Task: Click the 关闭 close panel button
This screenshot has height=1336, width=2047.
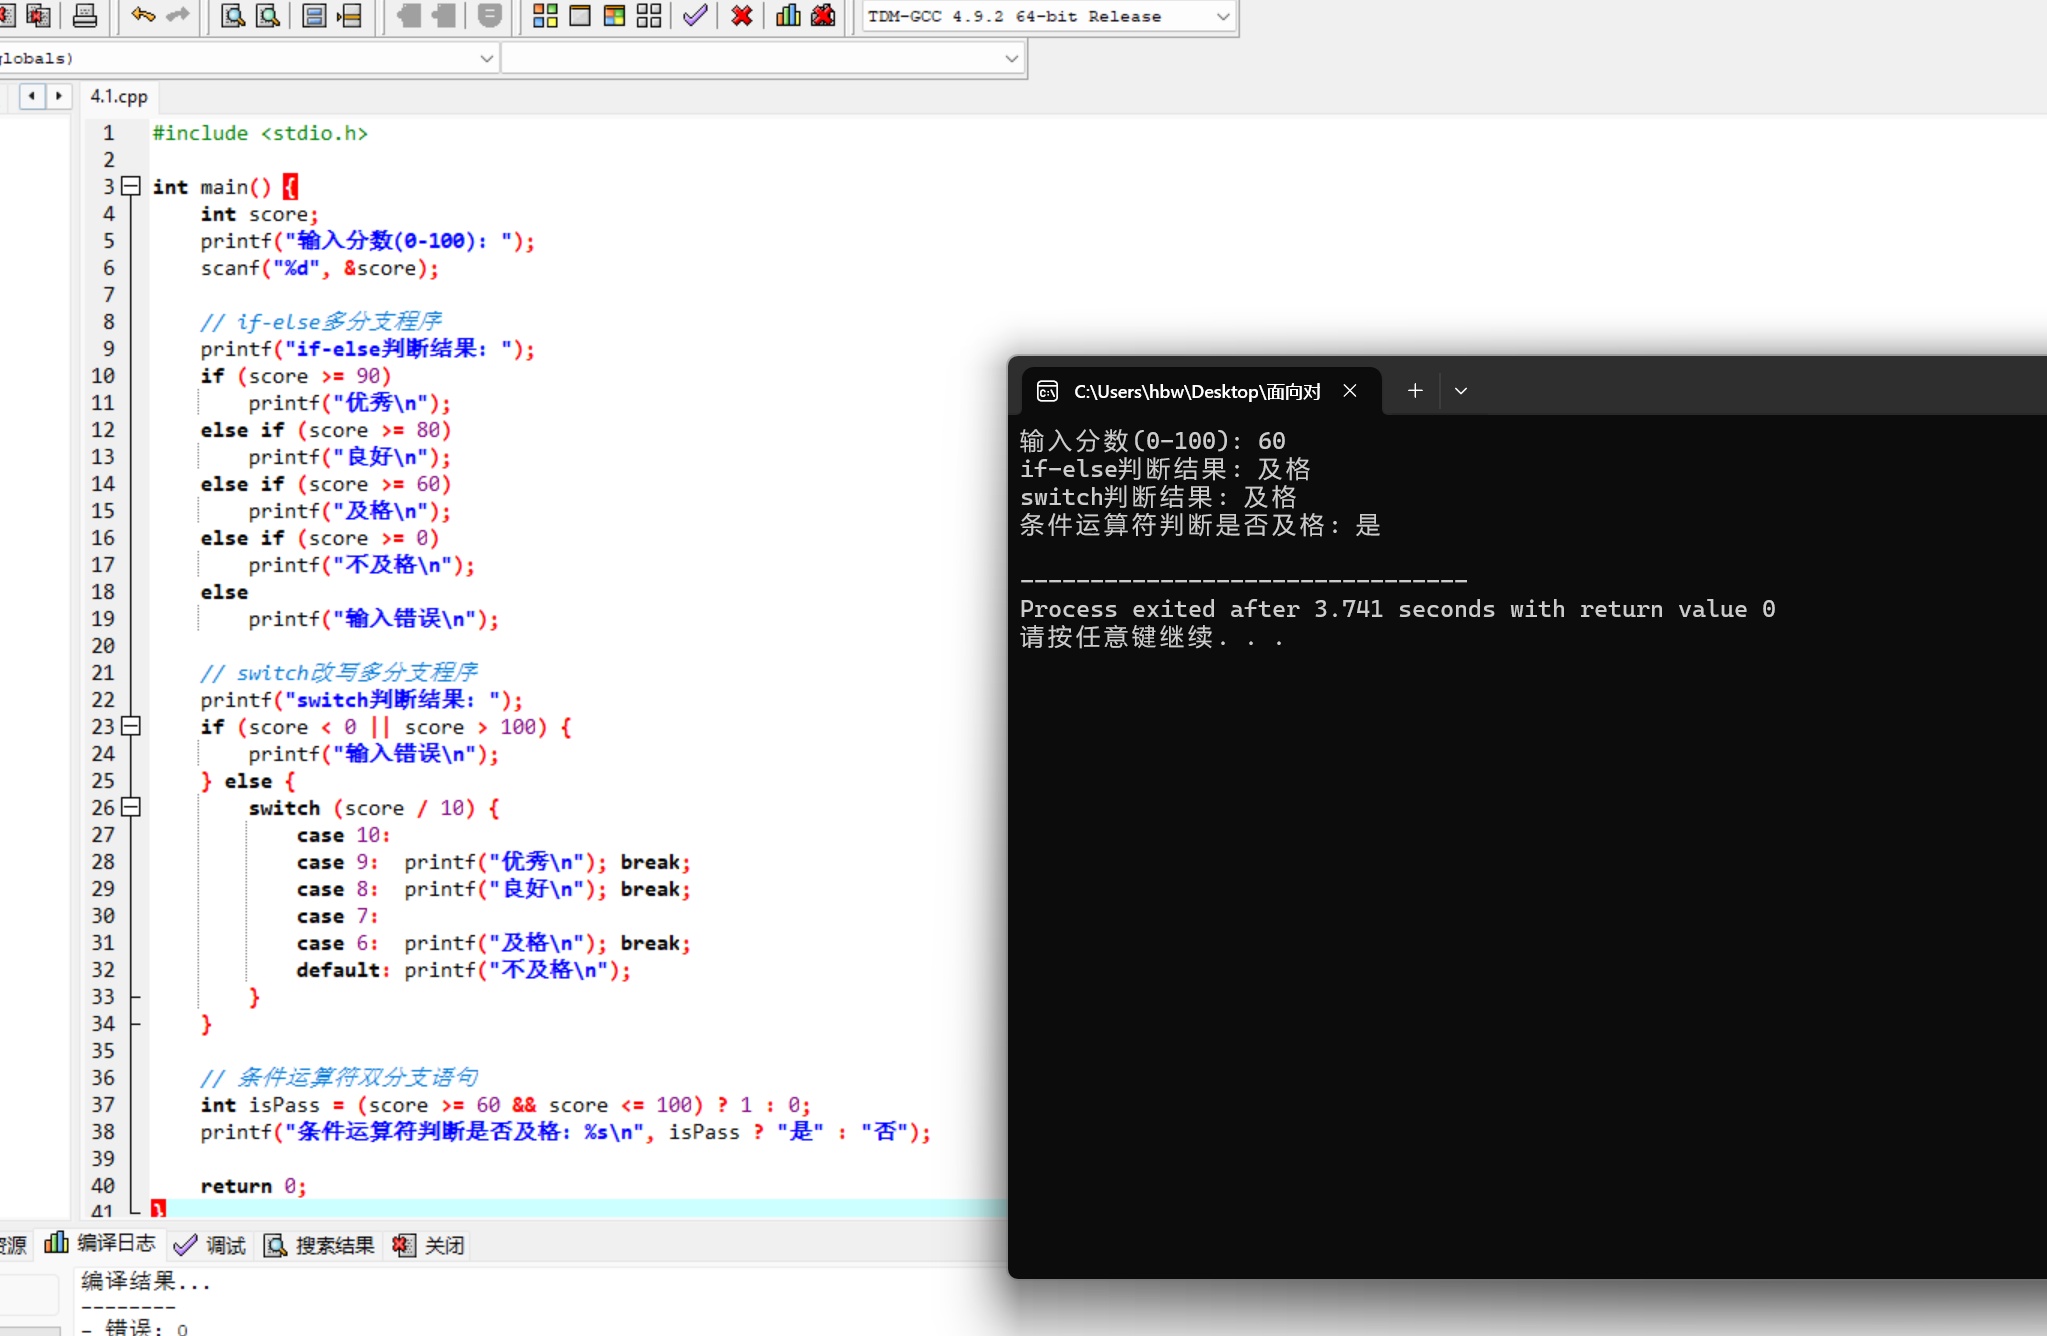Action: pyautogui.click(x=430, y=1245)
